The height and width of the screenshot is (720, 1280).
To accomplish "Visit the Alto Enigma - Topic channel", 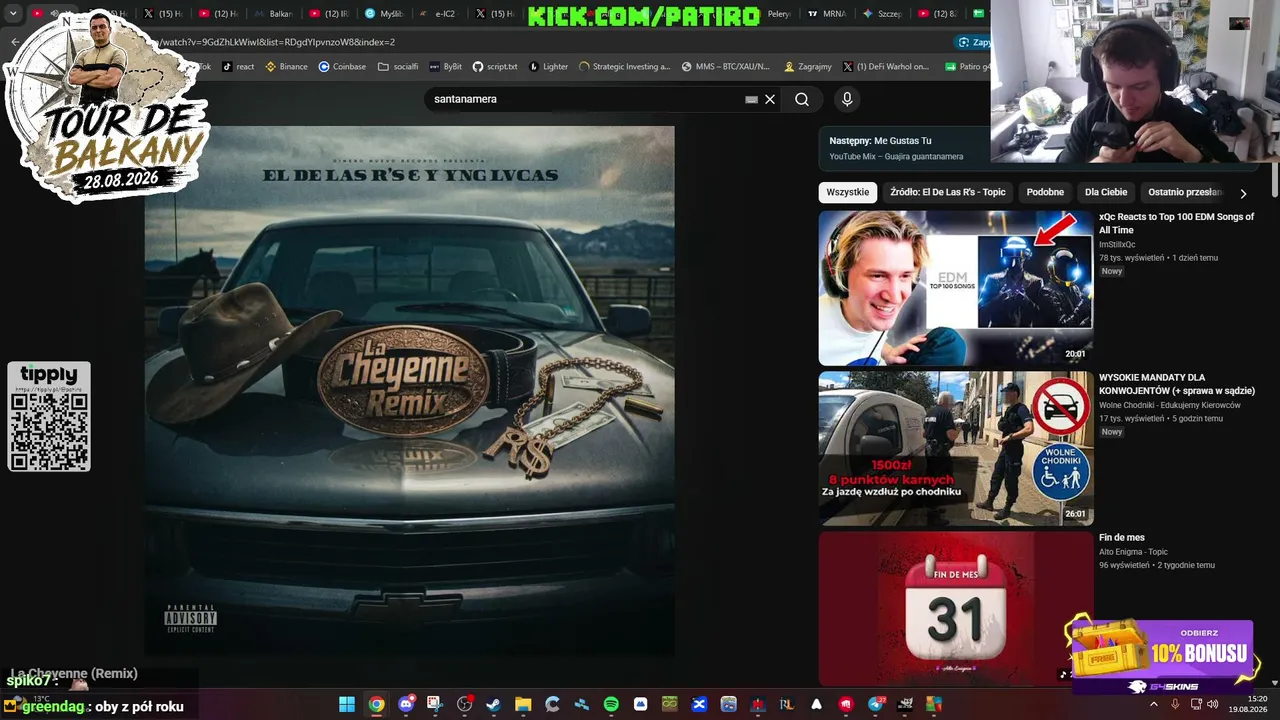I will (1133, 552).
